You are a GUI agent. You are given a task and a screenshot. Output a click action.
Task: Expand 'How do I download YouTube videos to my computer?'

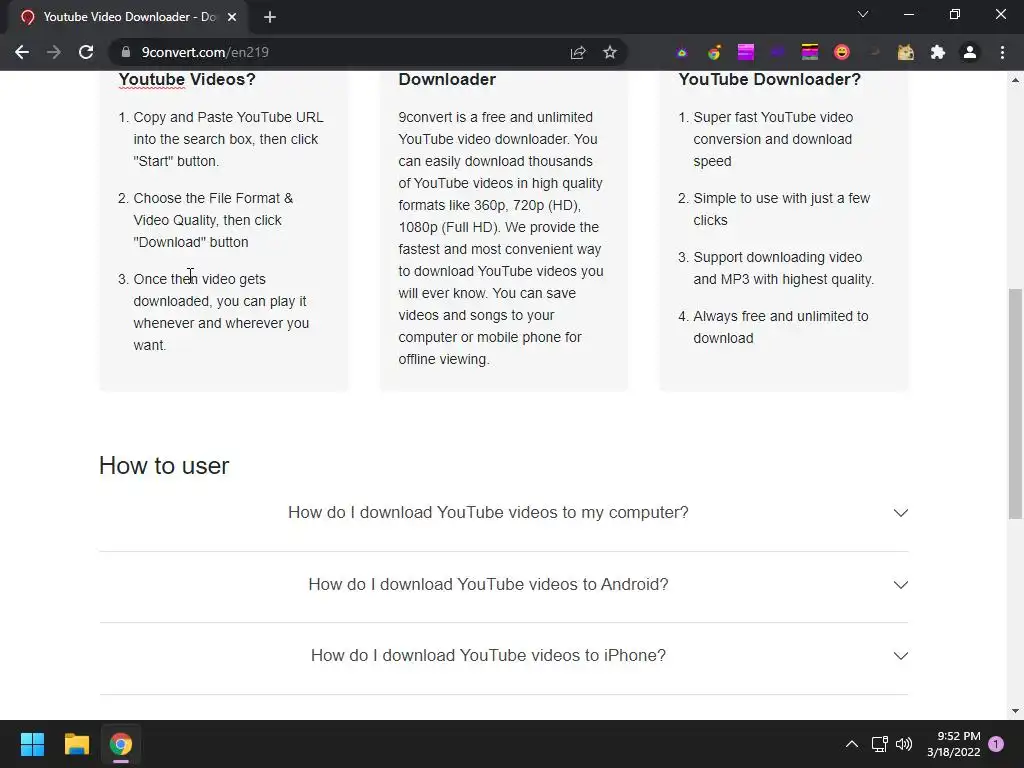pos(504,513)
